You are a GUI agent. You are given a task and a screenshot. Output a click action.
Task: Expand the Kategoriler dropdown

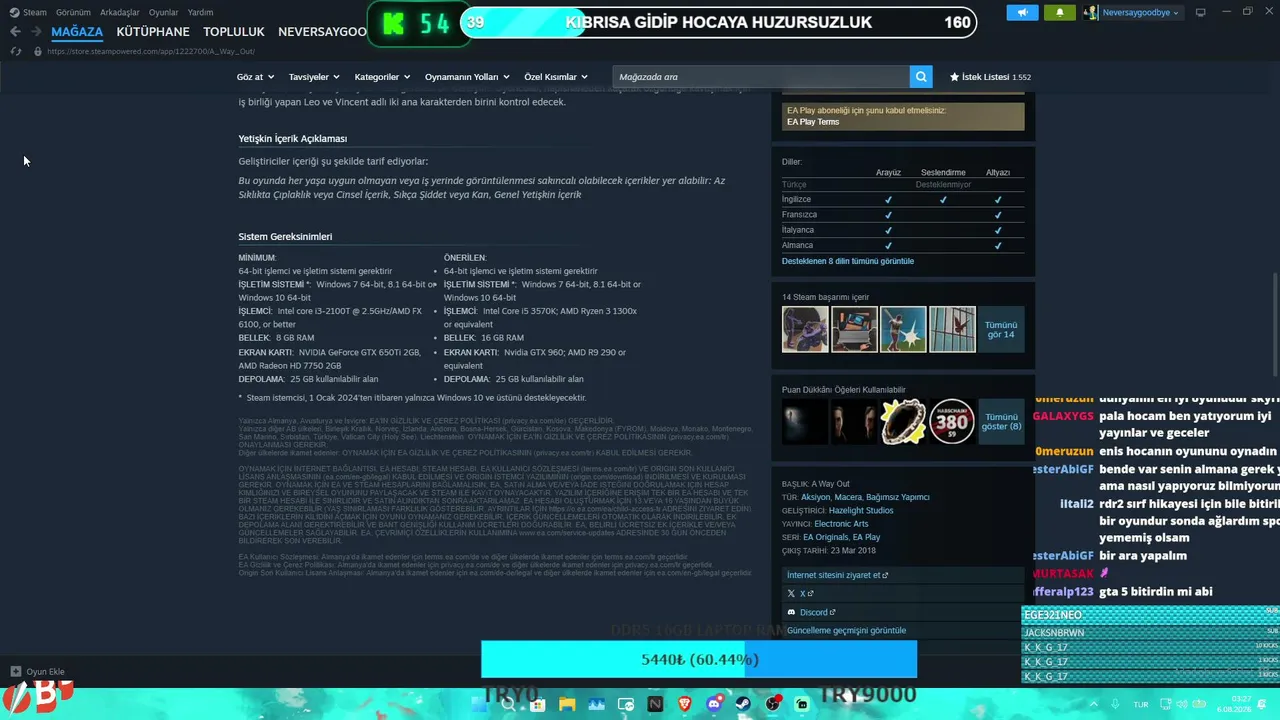(x=382, y=77)
